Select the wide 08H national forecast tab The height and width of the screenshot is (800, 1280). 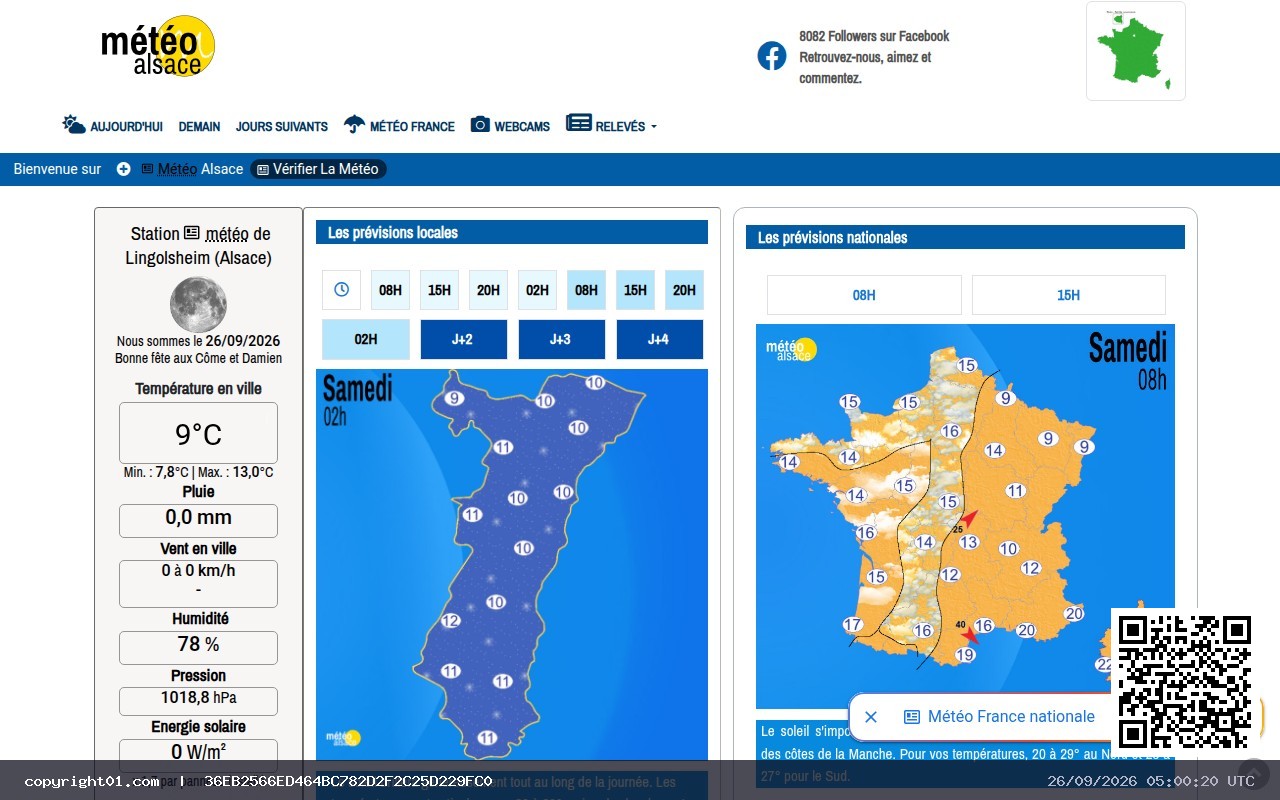(864, 295)
